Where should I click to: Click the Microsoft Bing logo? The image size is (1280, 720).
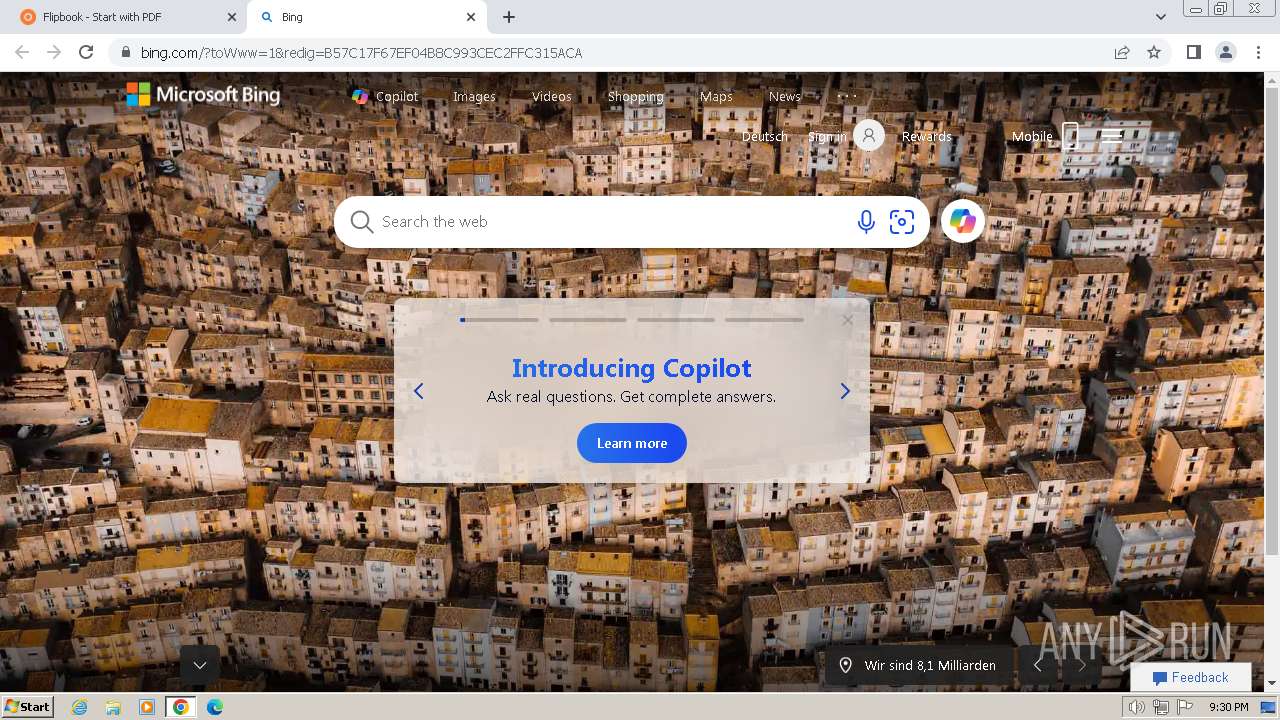pos(203,95)
